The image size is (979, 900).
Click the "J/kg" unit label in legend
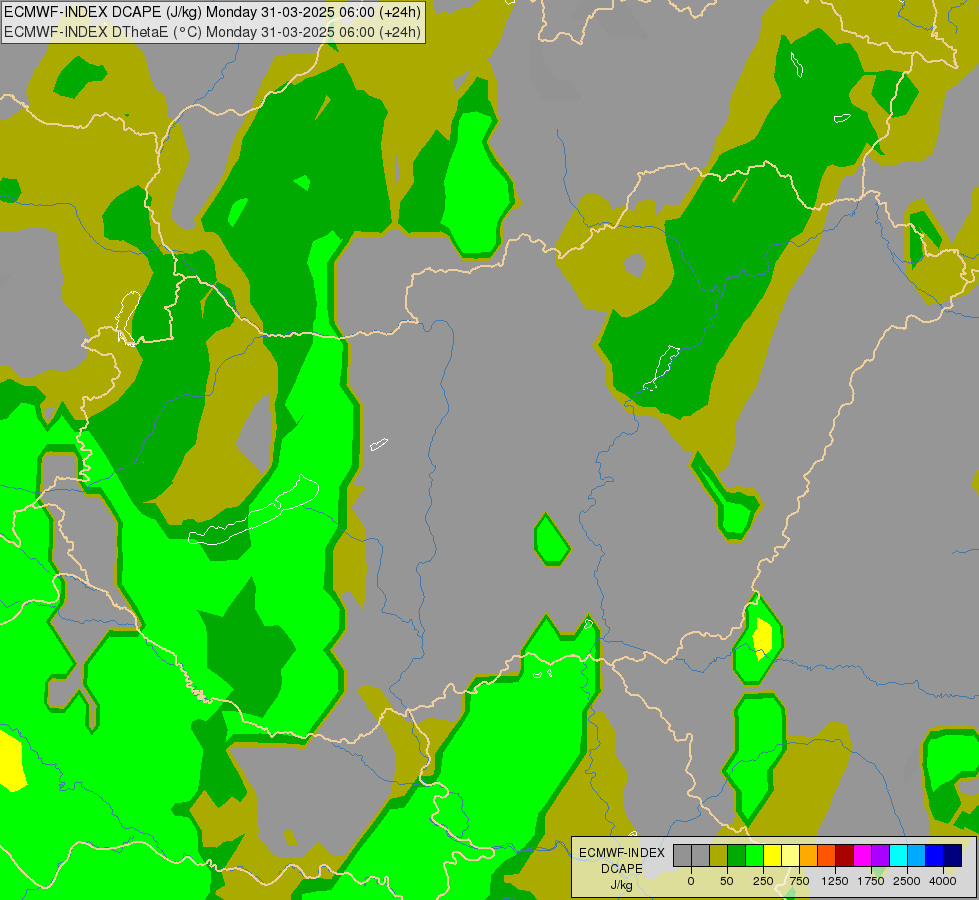[x=622, y=885]
